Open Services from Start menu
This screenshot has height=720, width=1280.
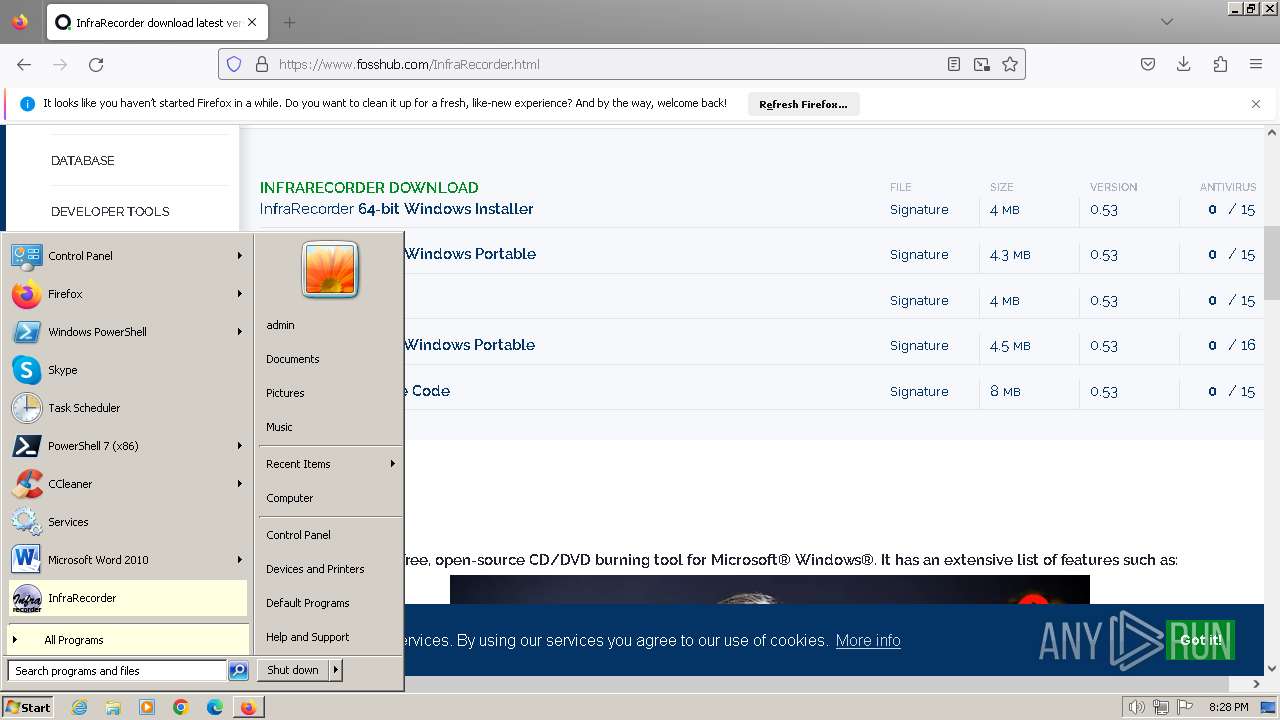pos(127,522)
